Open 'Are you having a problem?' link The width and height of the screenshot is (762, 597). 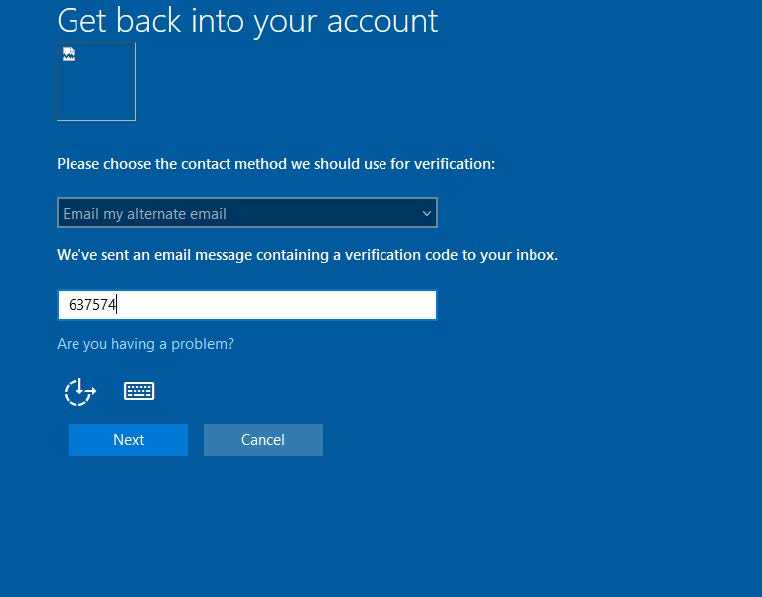(145, 344)
